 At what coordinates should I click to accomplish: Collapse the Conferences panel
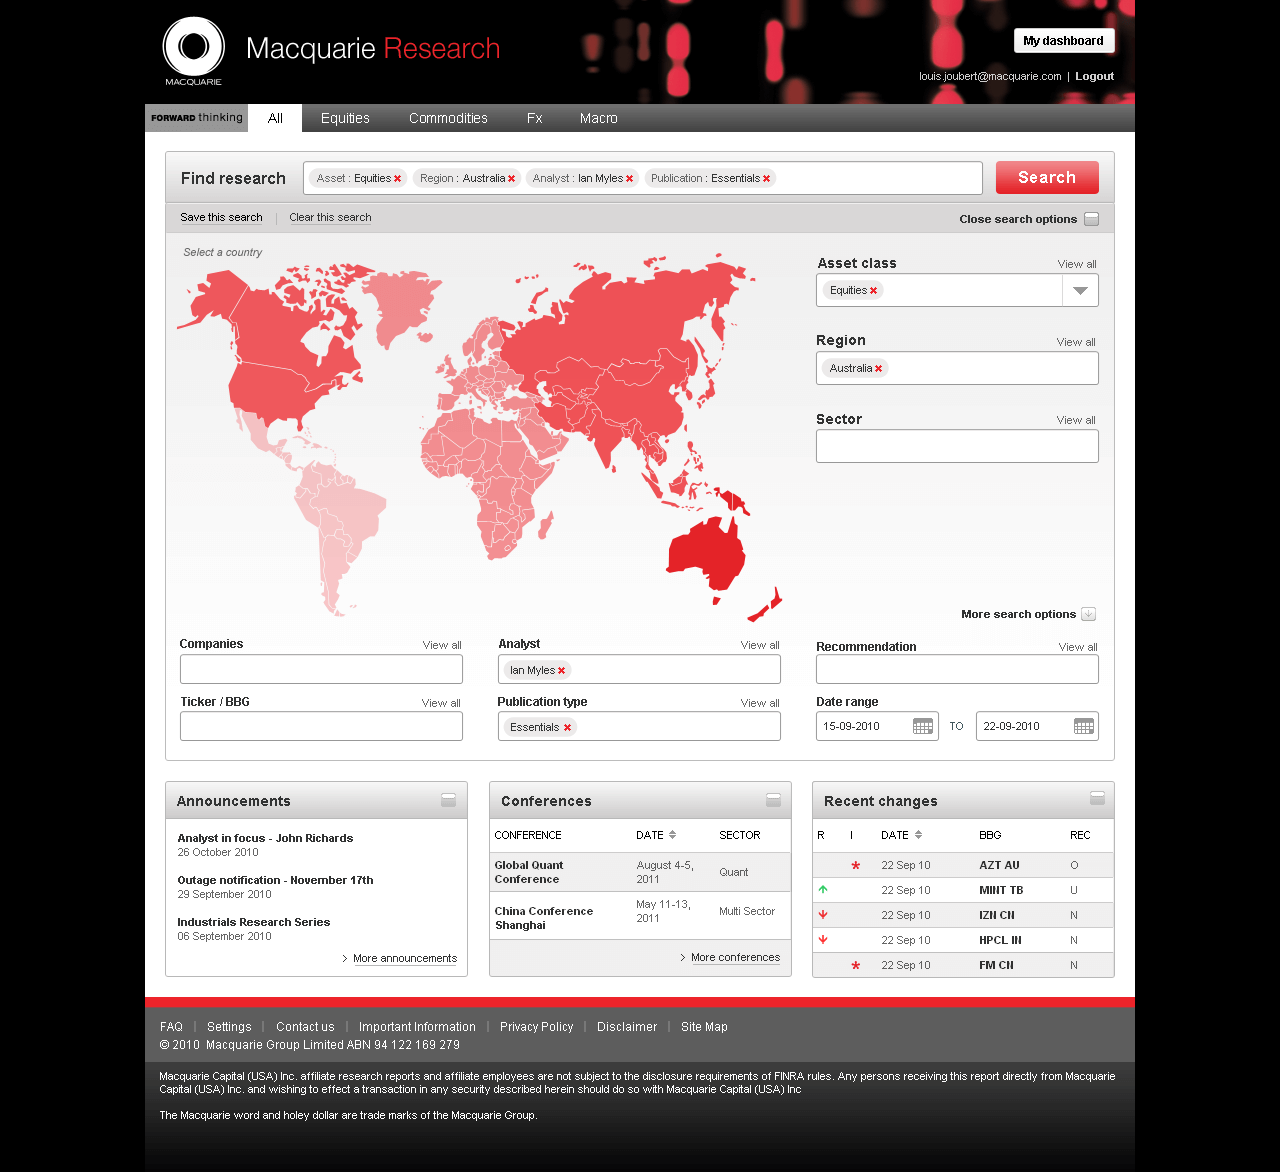[773, 800]
